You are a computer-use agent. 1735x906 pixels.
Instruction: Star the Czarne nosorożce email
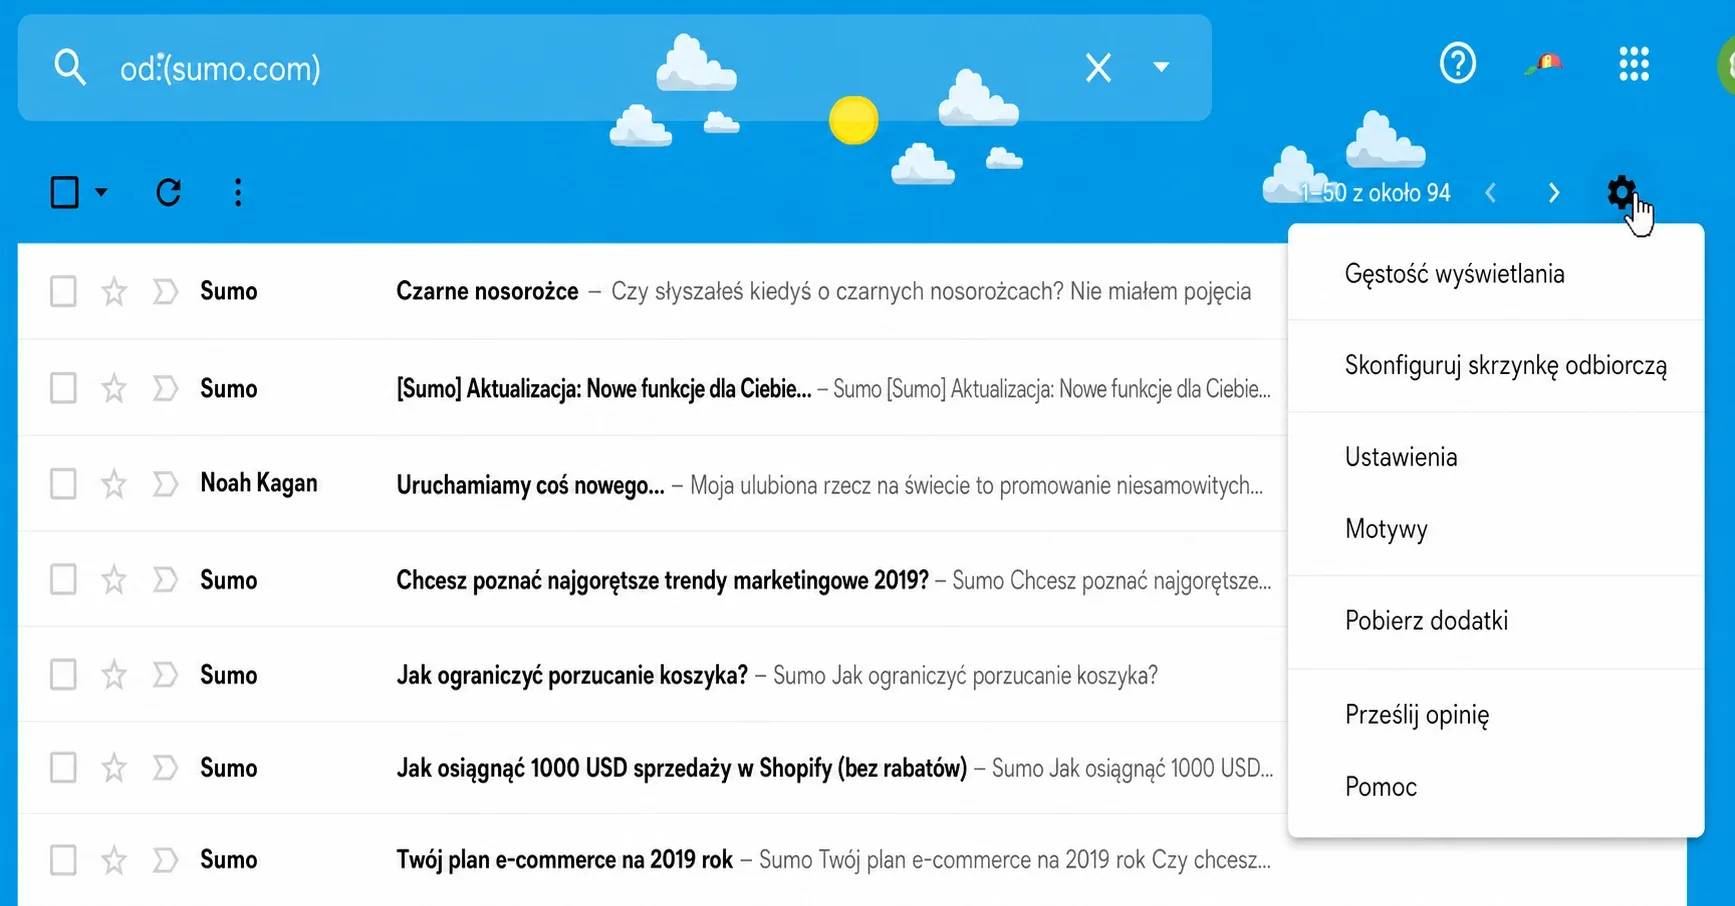click(114, 291)
